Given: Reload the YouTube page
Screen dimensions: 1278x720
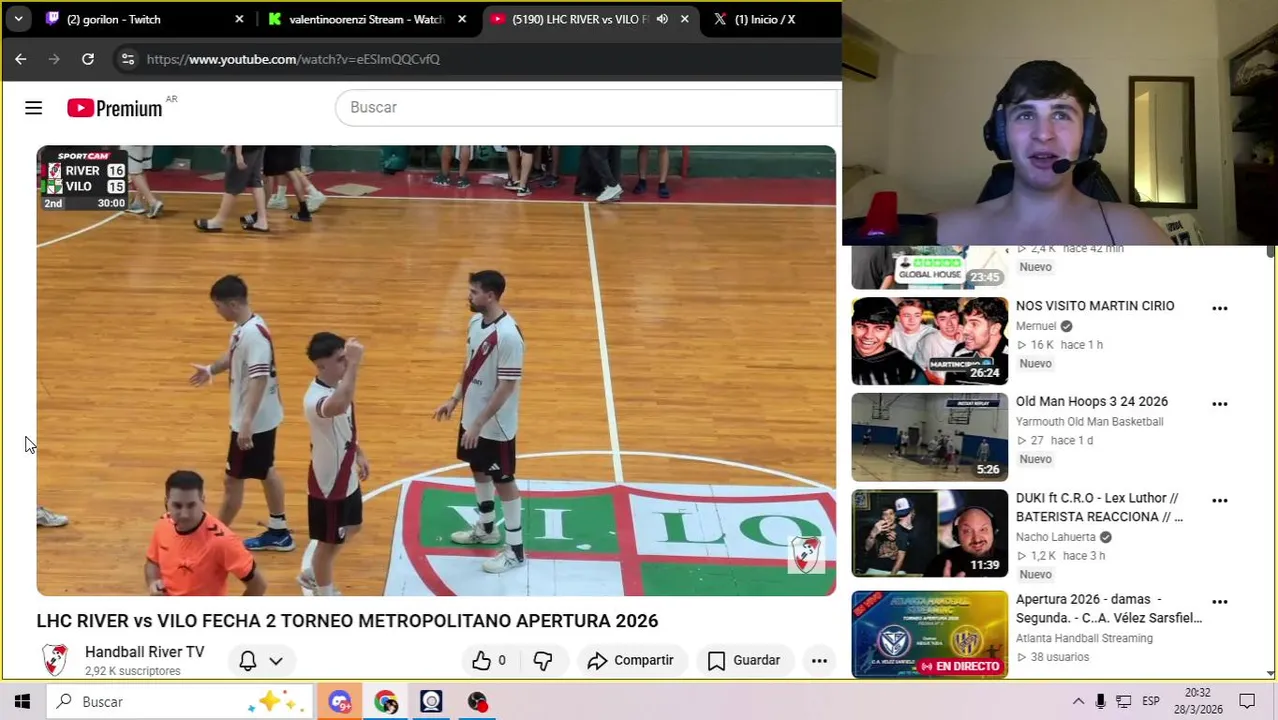Looking at the screenshot, I should pos(88,59).
